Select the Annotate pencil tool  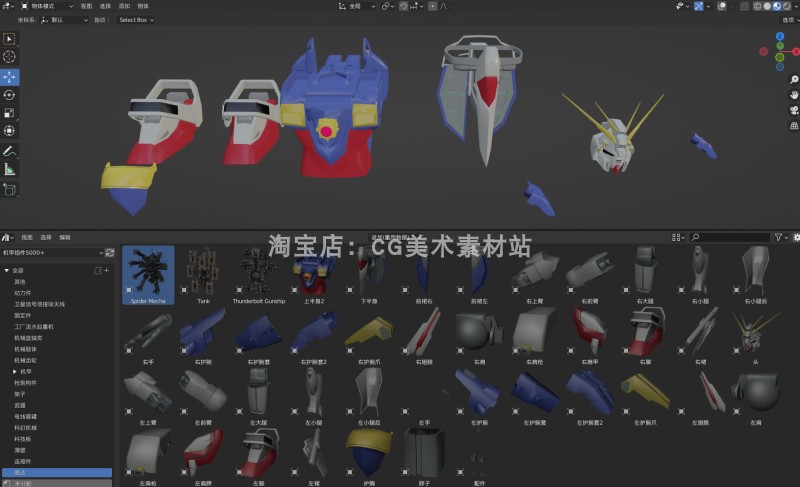click(x=9, y=151)
